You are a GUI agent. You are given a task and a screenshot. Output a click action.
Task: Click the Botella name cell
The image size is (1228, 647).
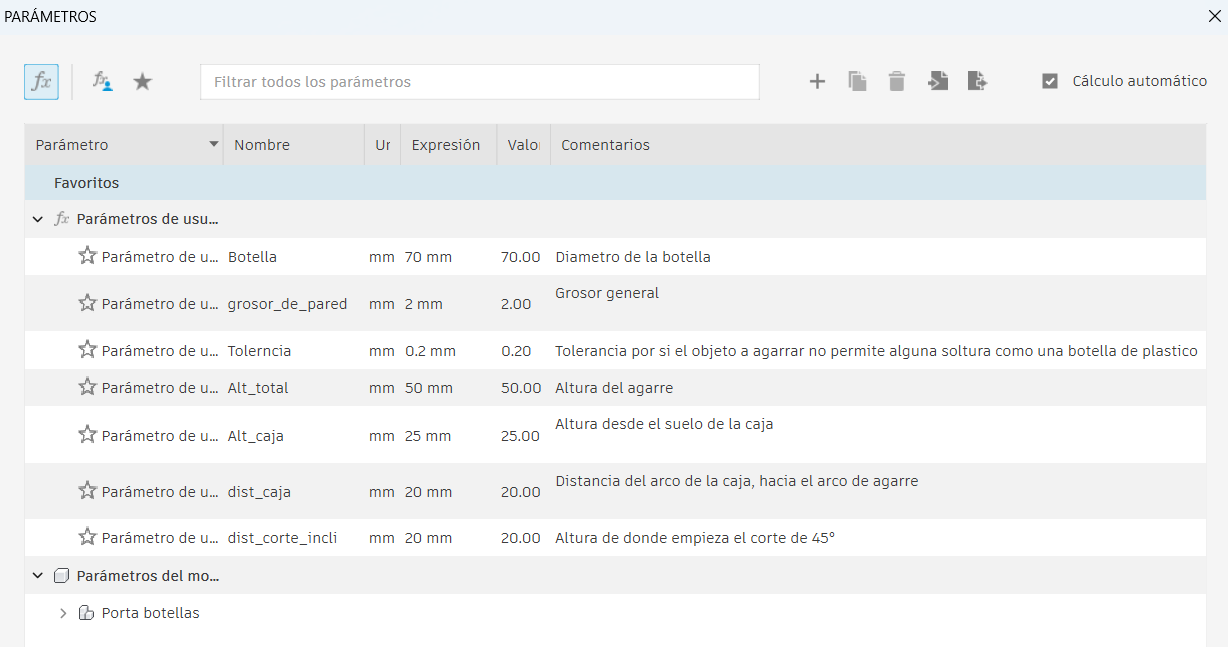(x=252, y=257)
